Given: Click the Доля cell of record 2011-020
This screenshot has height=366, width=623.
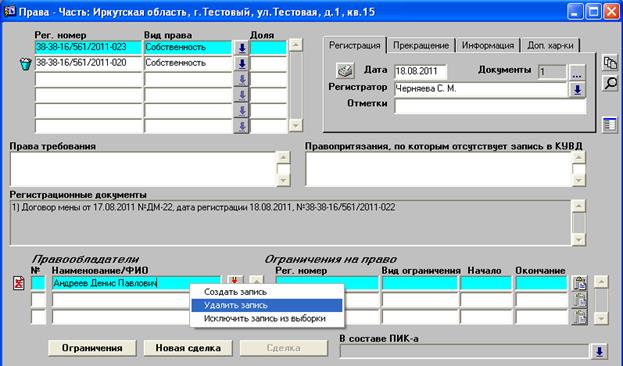Looking at the screenshot, I should 268,63.
